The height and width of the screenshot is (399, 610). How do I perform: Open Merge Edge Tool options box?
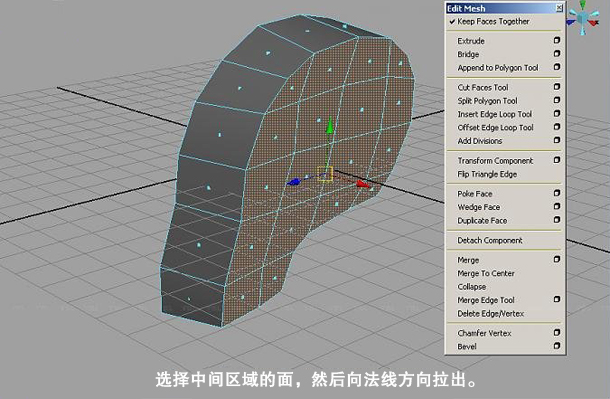[x=557, y=299]
